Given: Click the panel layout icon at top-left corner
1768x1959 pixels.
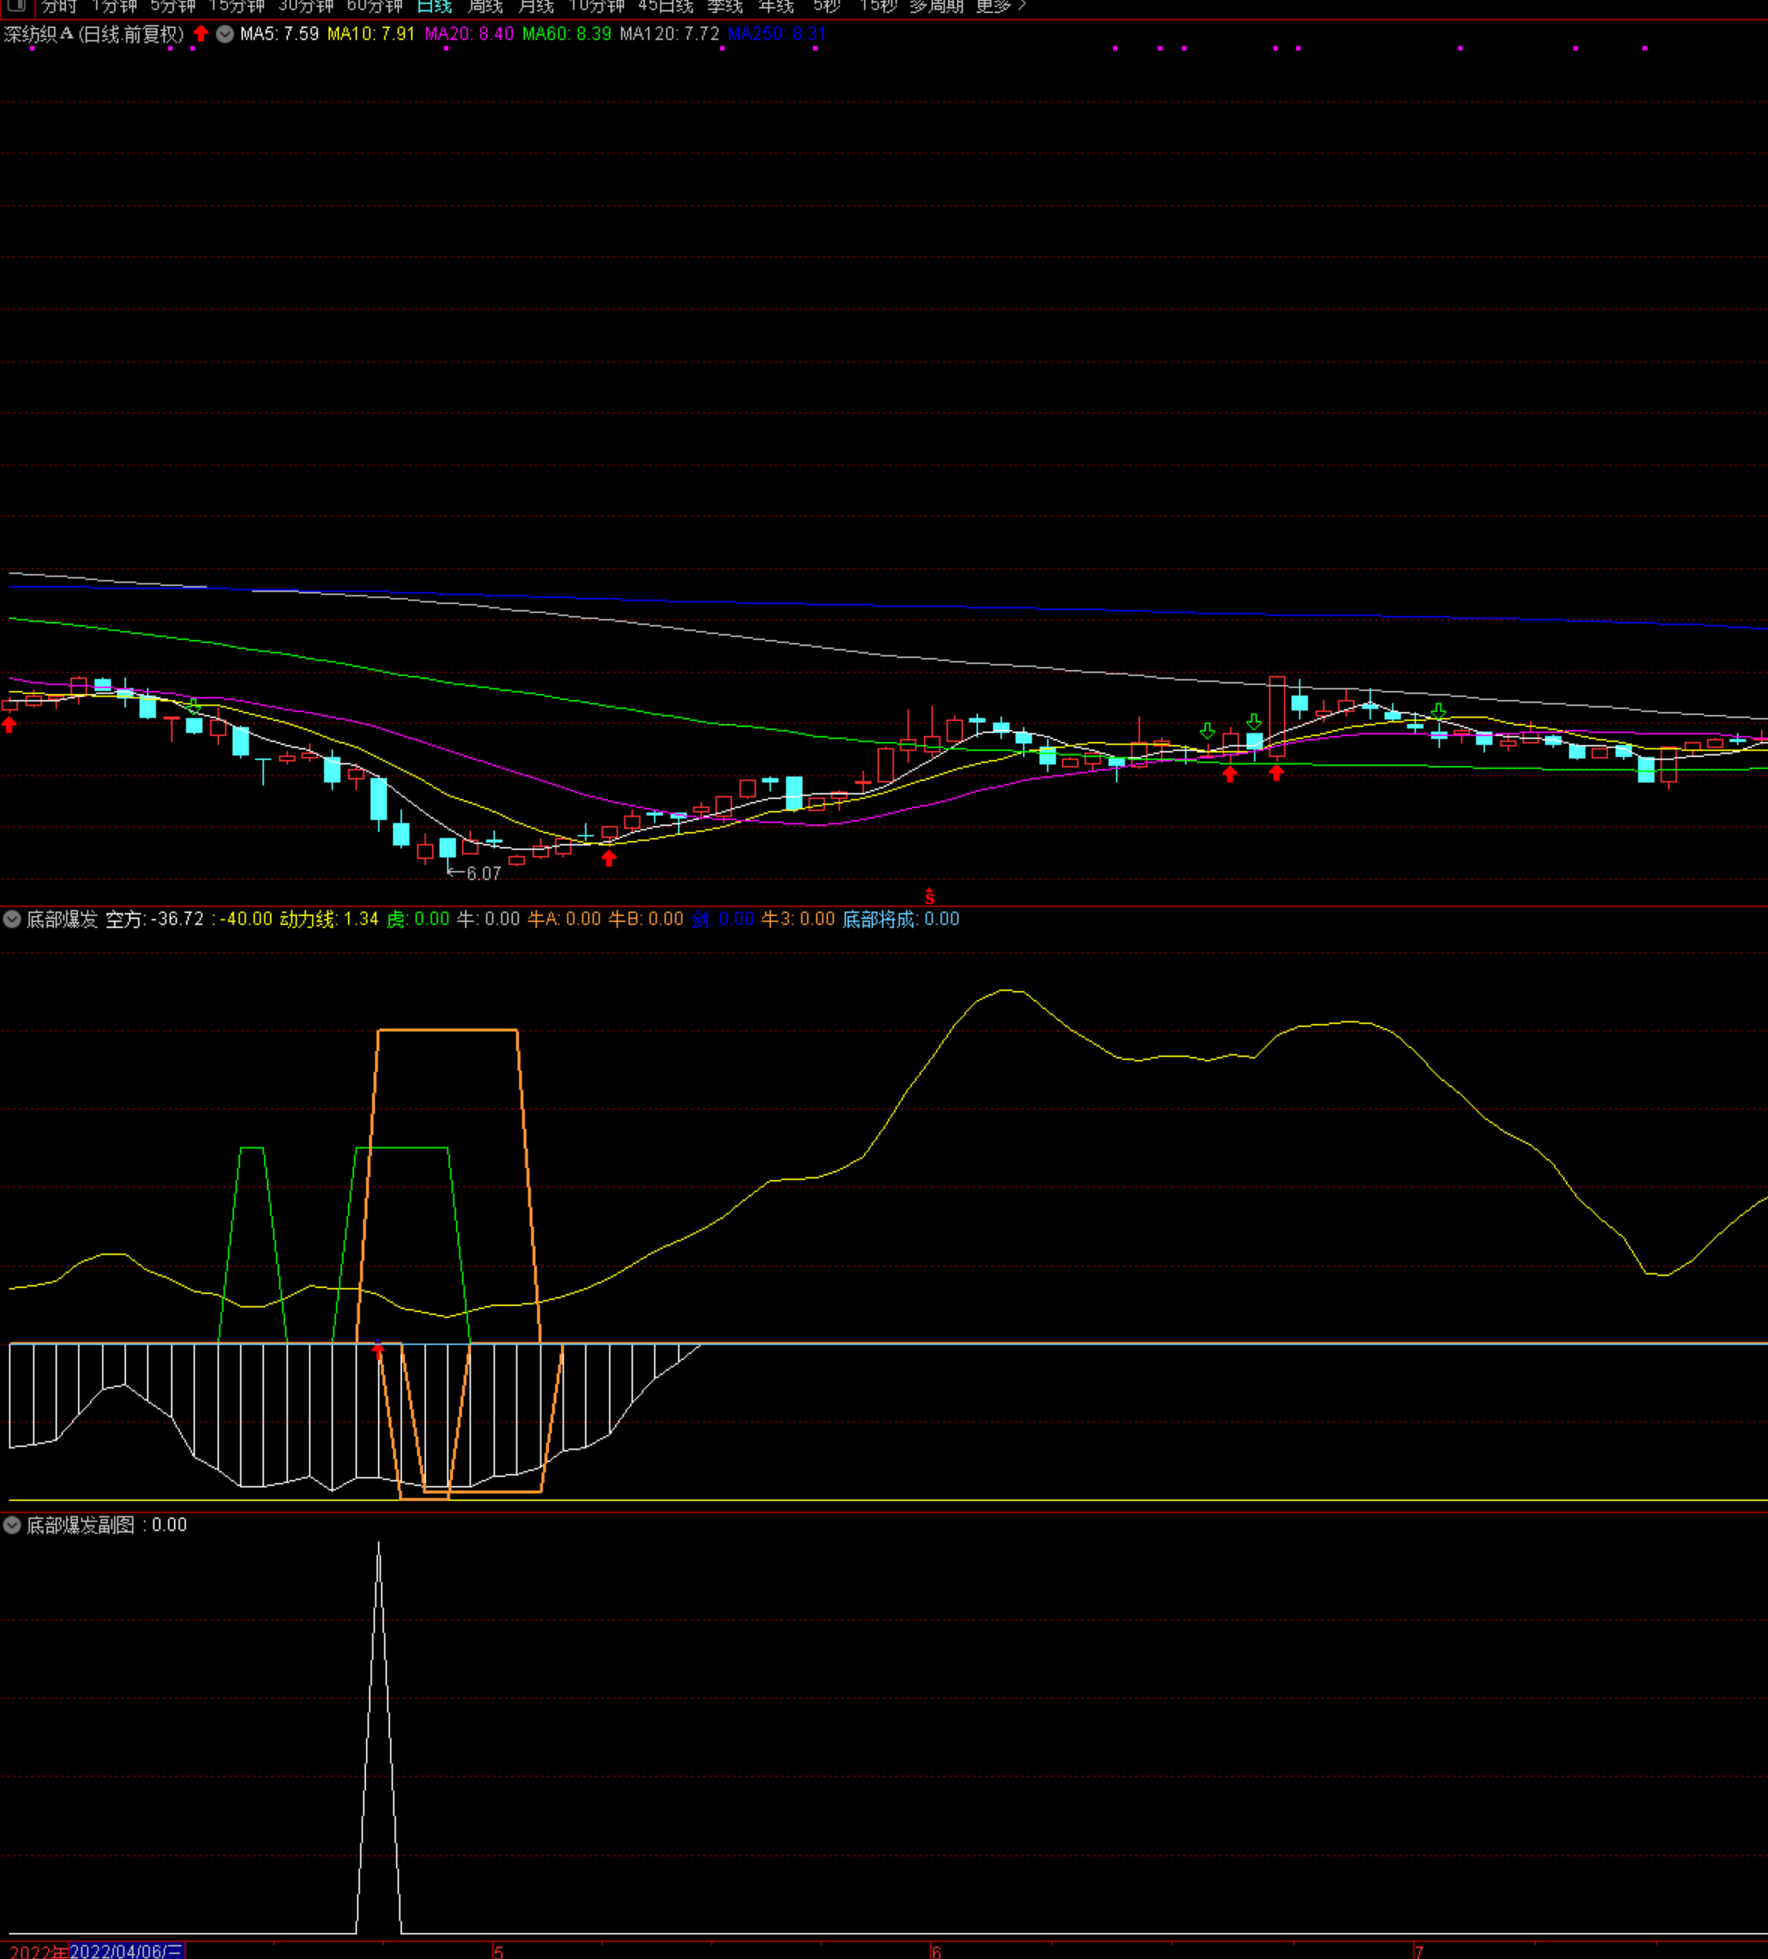Looking at the screenshot, I should click(17, 5).
